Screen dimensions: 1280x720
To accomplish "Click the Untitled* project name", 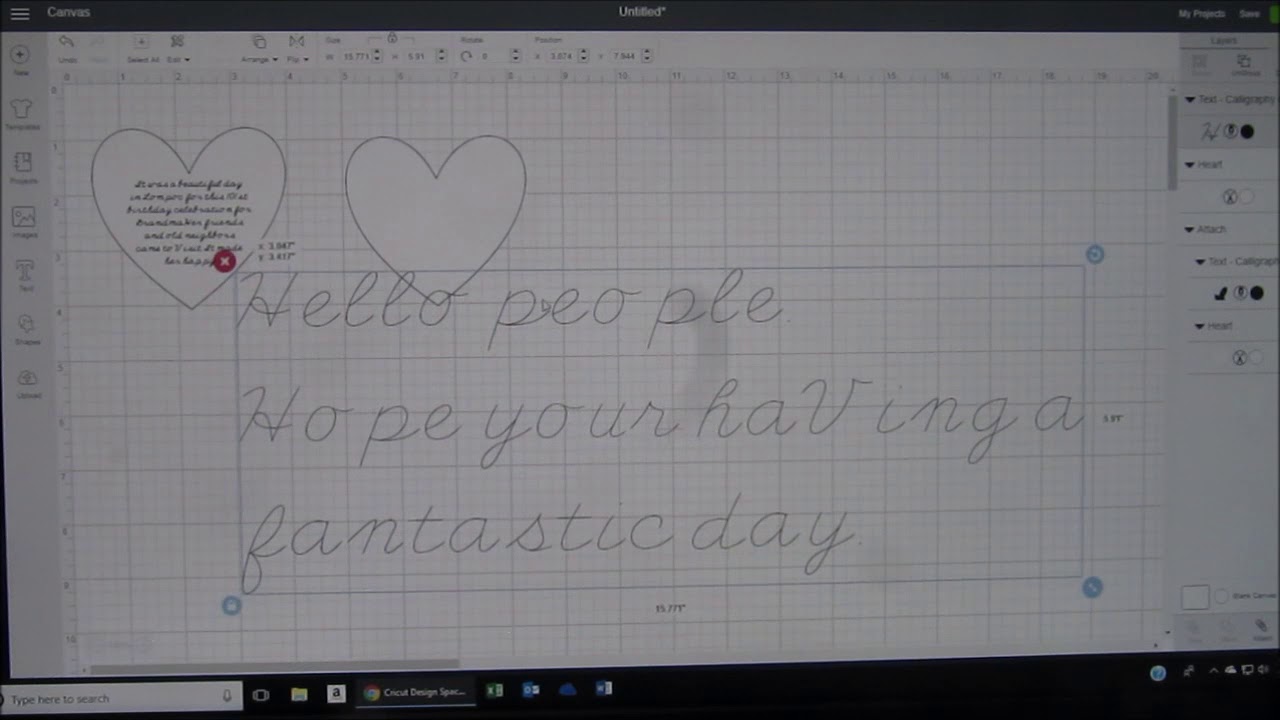I will tap(641, 12).
